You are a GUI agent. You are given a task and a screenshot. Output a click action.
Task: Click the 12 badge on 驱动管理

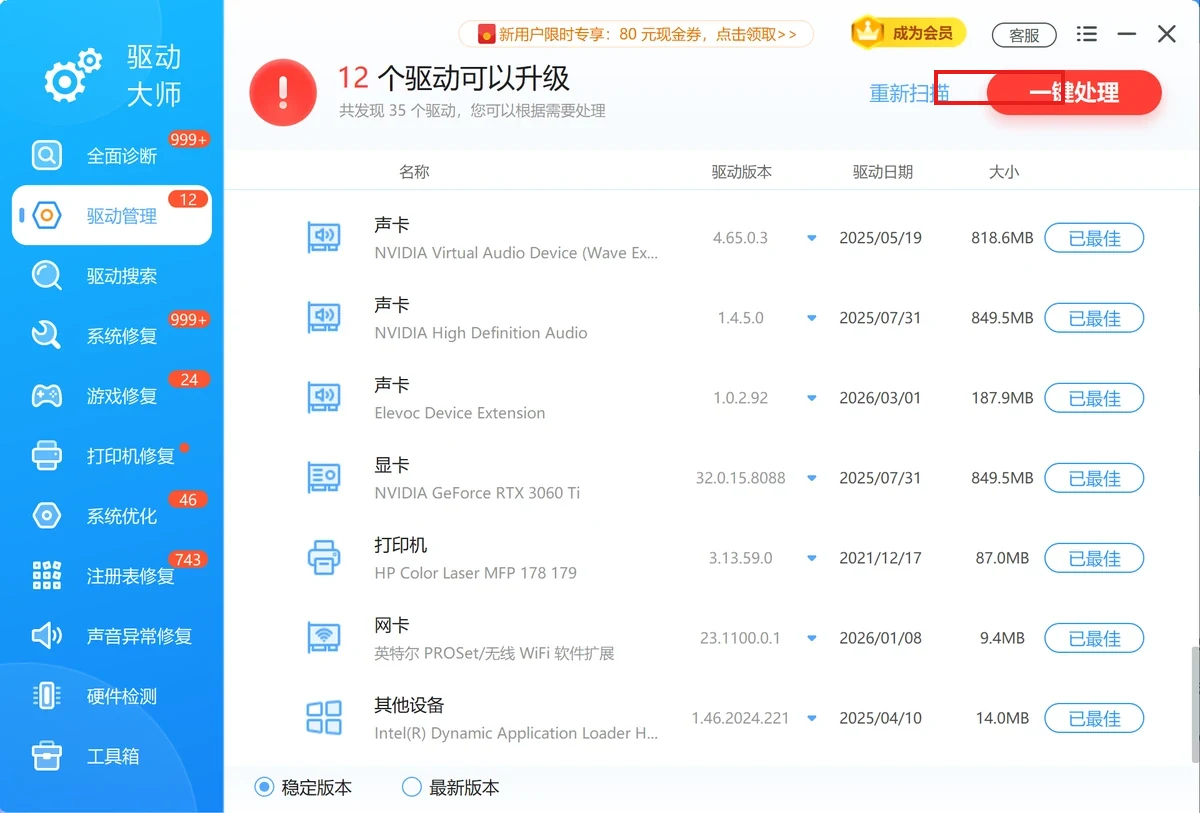(188, 199)
